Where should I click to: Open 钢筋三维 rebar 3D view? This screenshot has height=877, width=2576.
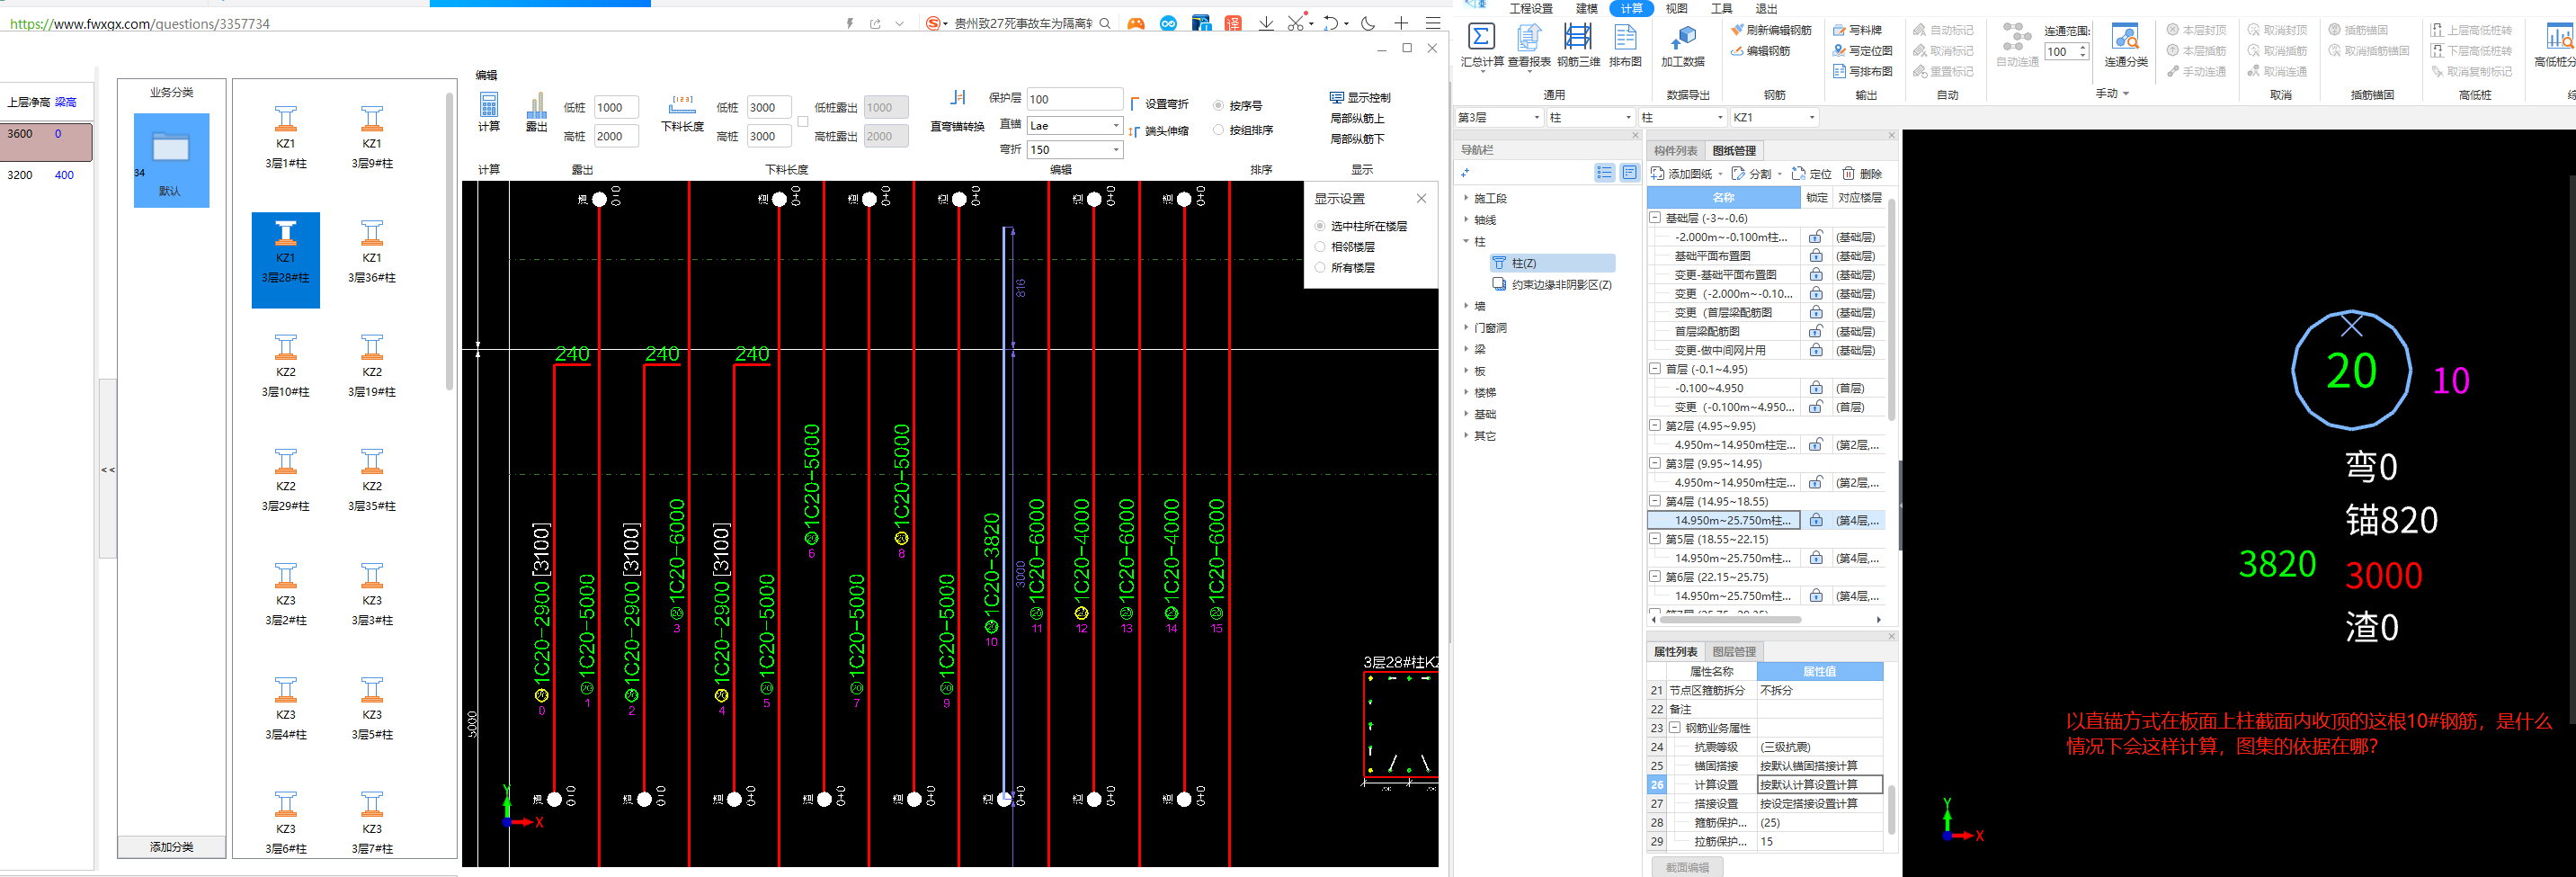(x=1578, y=37)
